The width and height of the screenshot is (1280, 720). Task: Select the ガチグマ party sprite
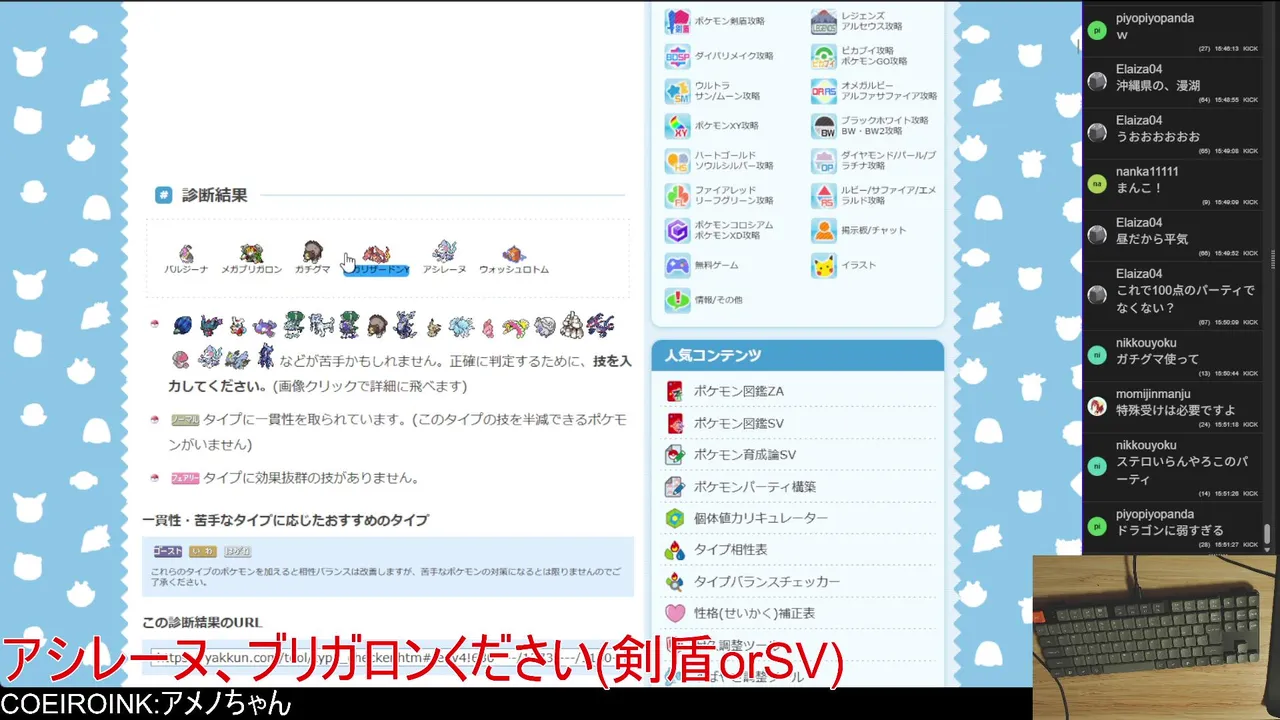(312, 252)
